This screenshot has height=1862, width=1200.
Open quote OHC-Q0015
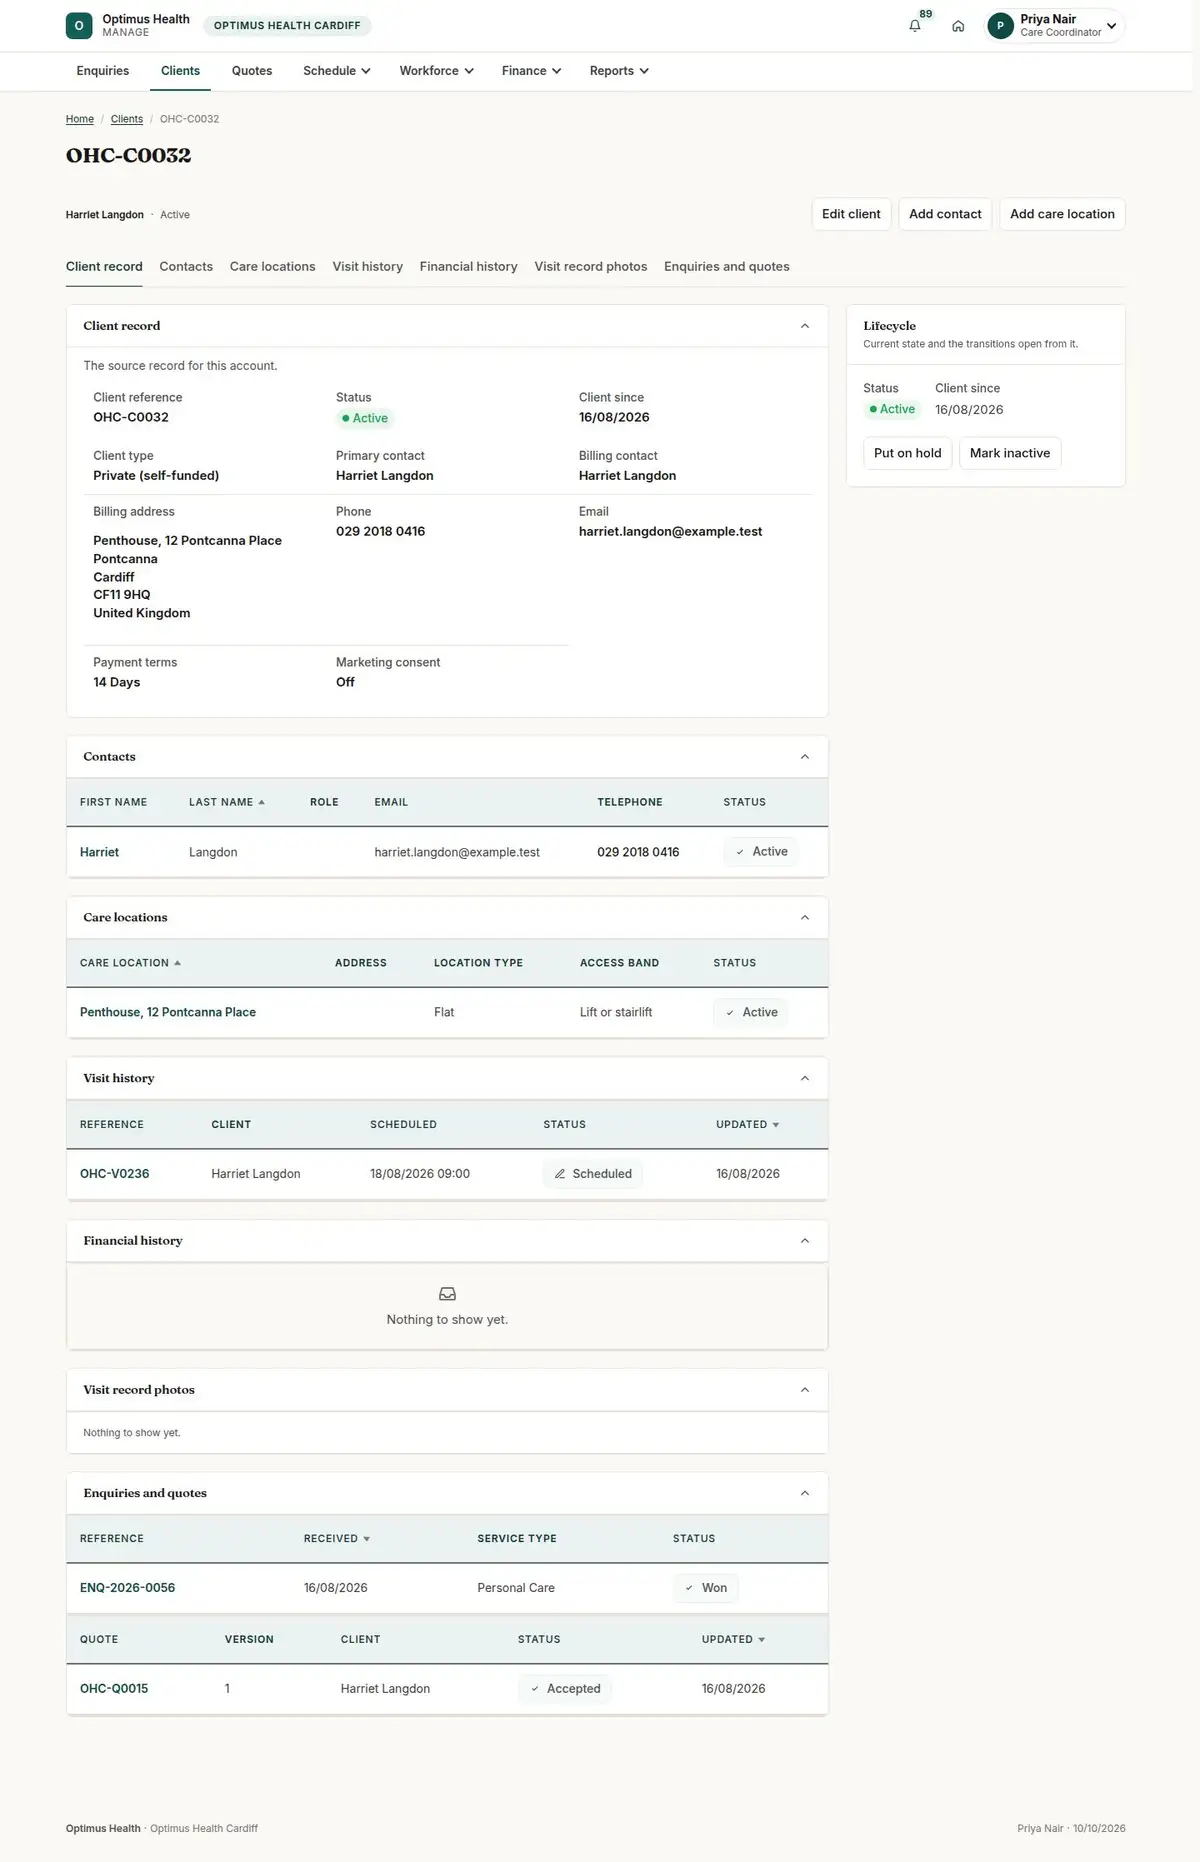coord(114,1689)
